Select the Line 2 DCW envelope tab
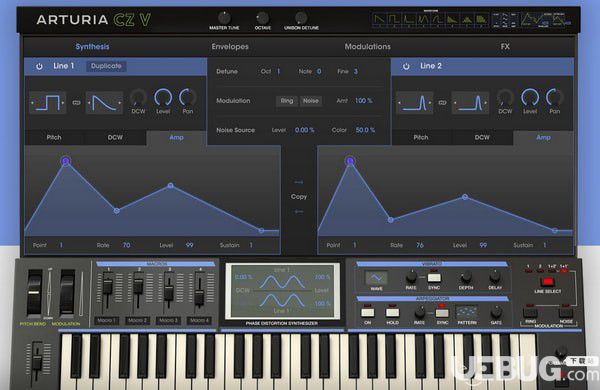Image resolution: width=600 pixels, height=390 pixels. click(482, 137)
